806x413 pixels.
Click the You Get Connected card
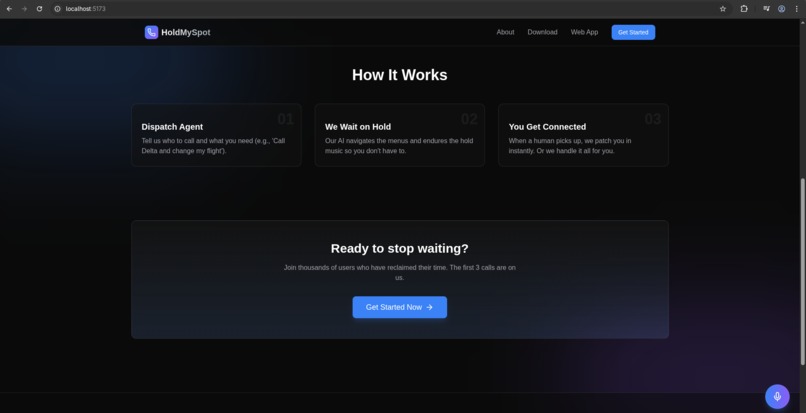pos(583,135)
